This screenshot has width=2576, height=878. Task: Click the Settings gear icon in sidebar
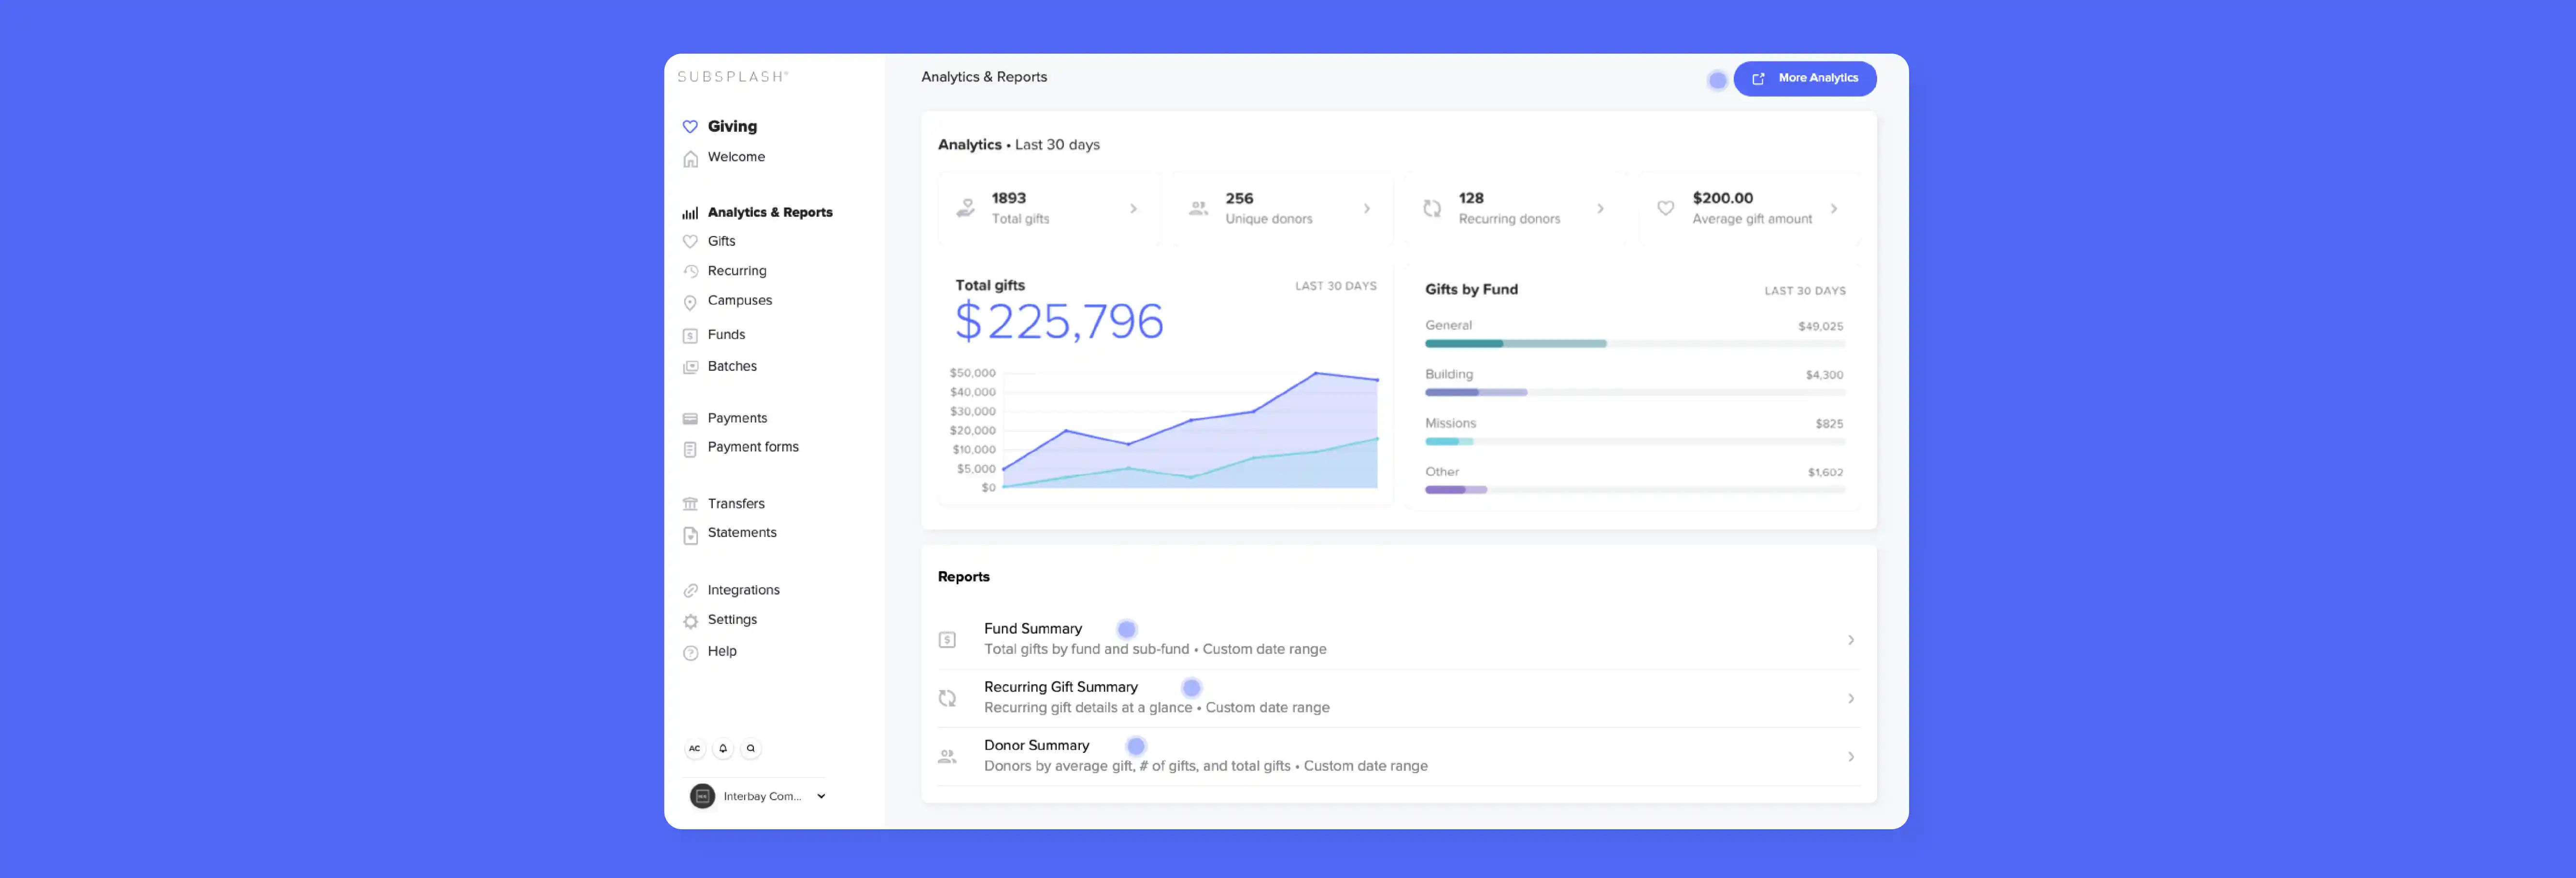(x=690, y=621)
